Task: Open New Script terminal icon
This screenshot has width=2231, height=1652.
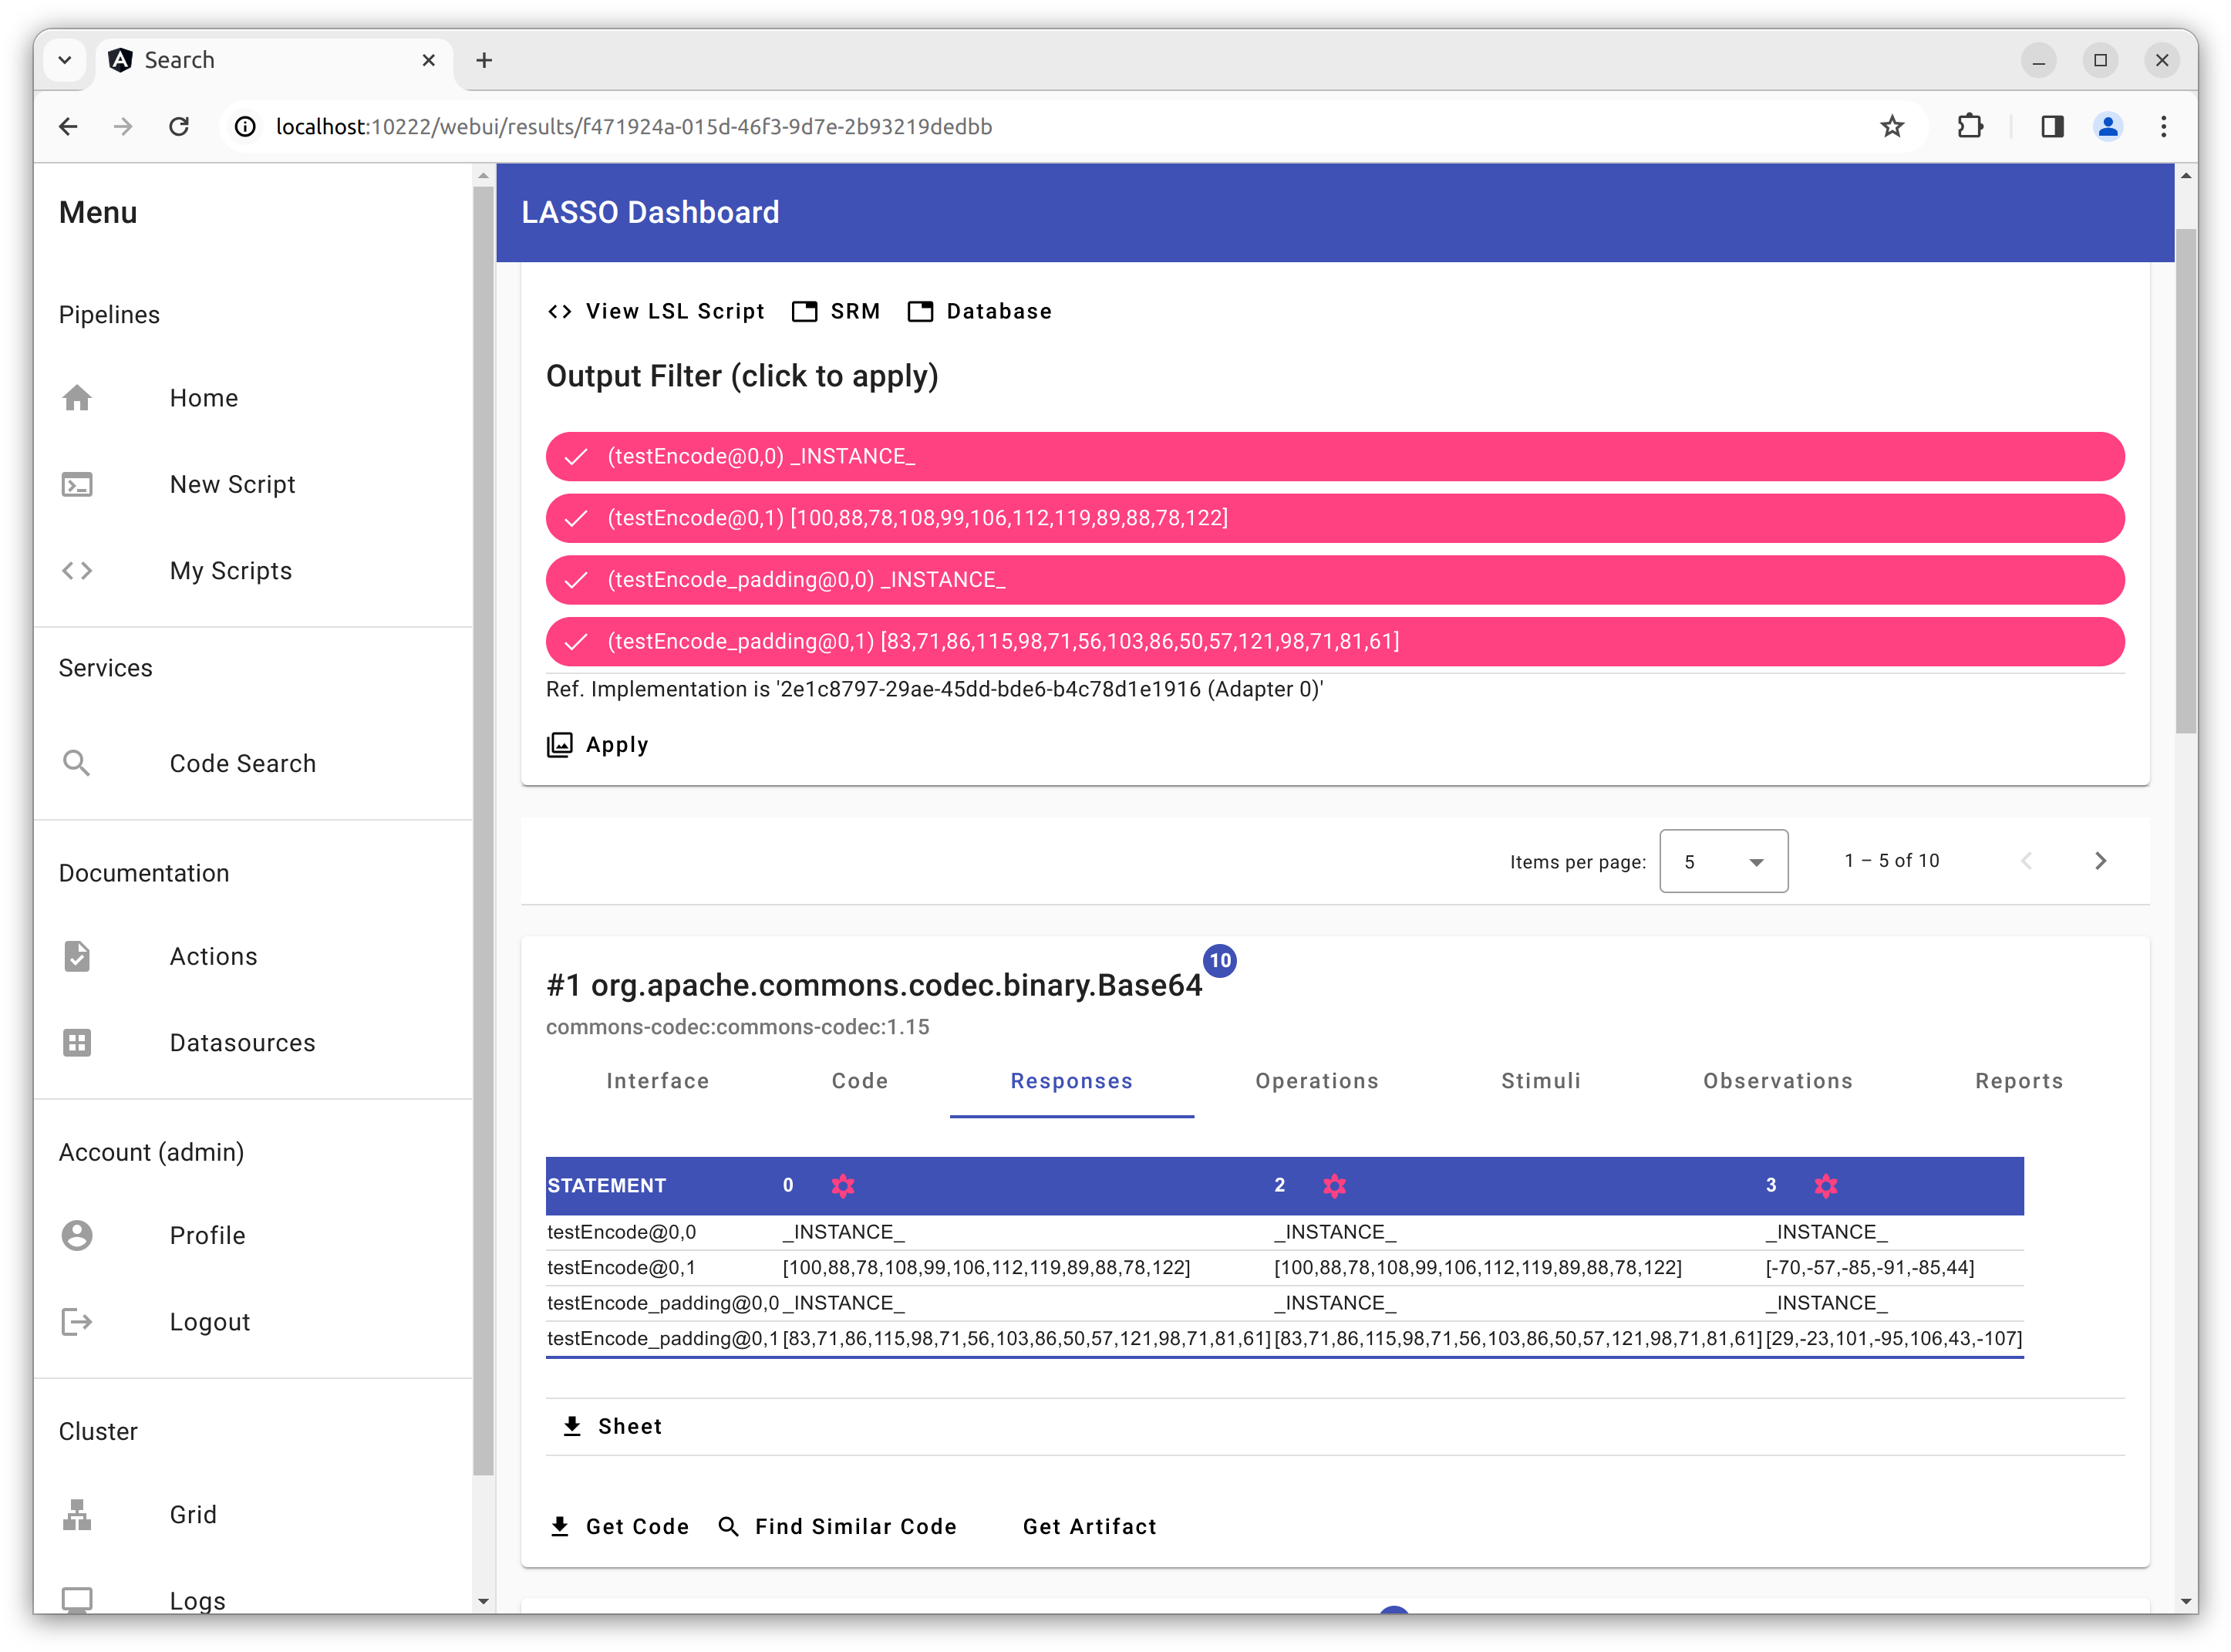Action: [77, 484]
